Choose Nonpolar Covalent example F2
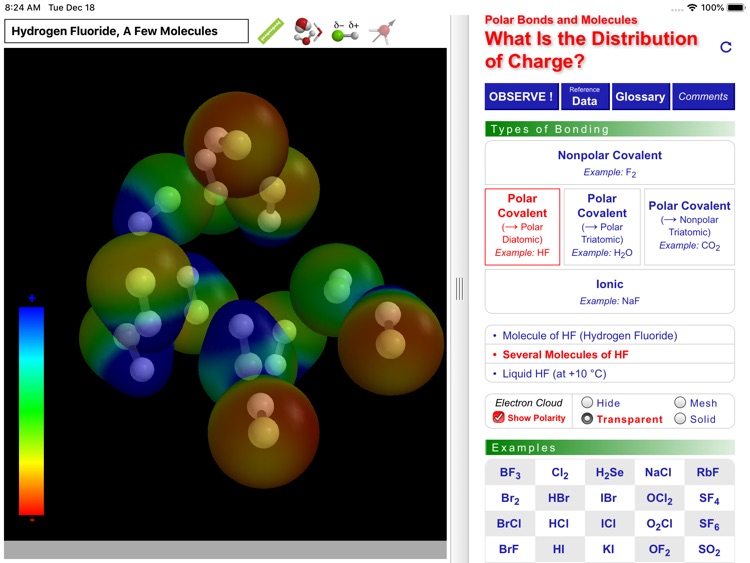 [x=609, y=163]
